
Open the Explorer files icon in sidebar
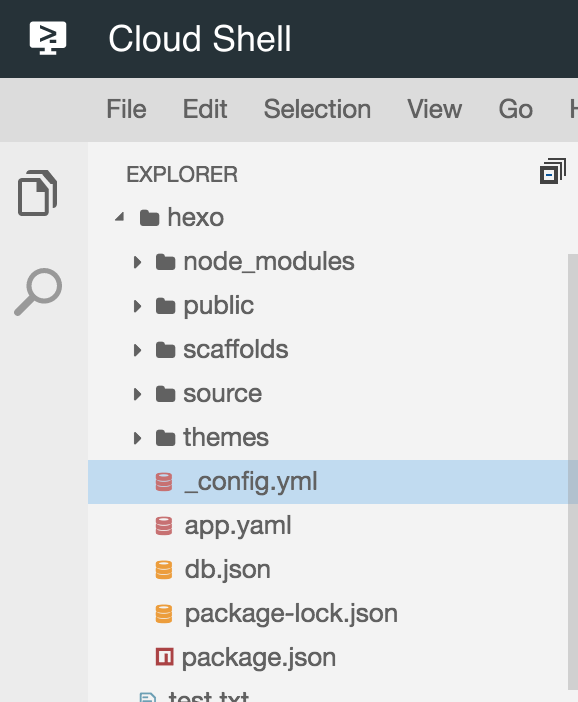click(x=38, y=193)
